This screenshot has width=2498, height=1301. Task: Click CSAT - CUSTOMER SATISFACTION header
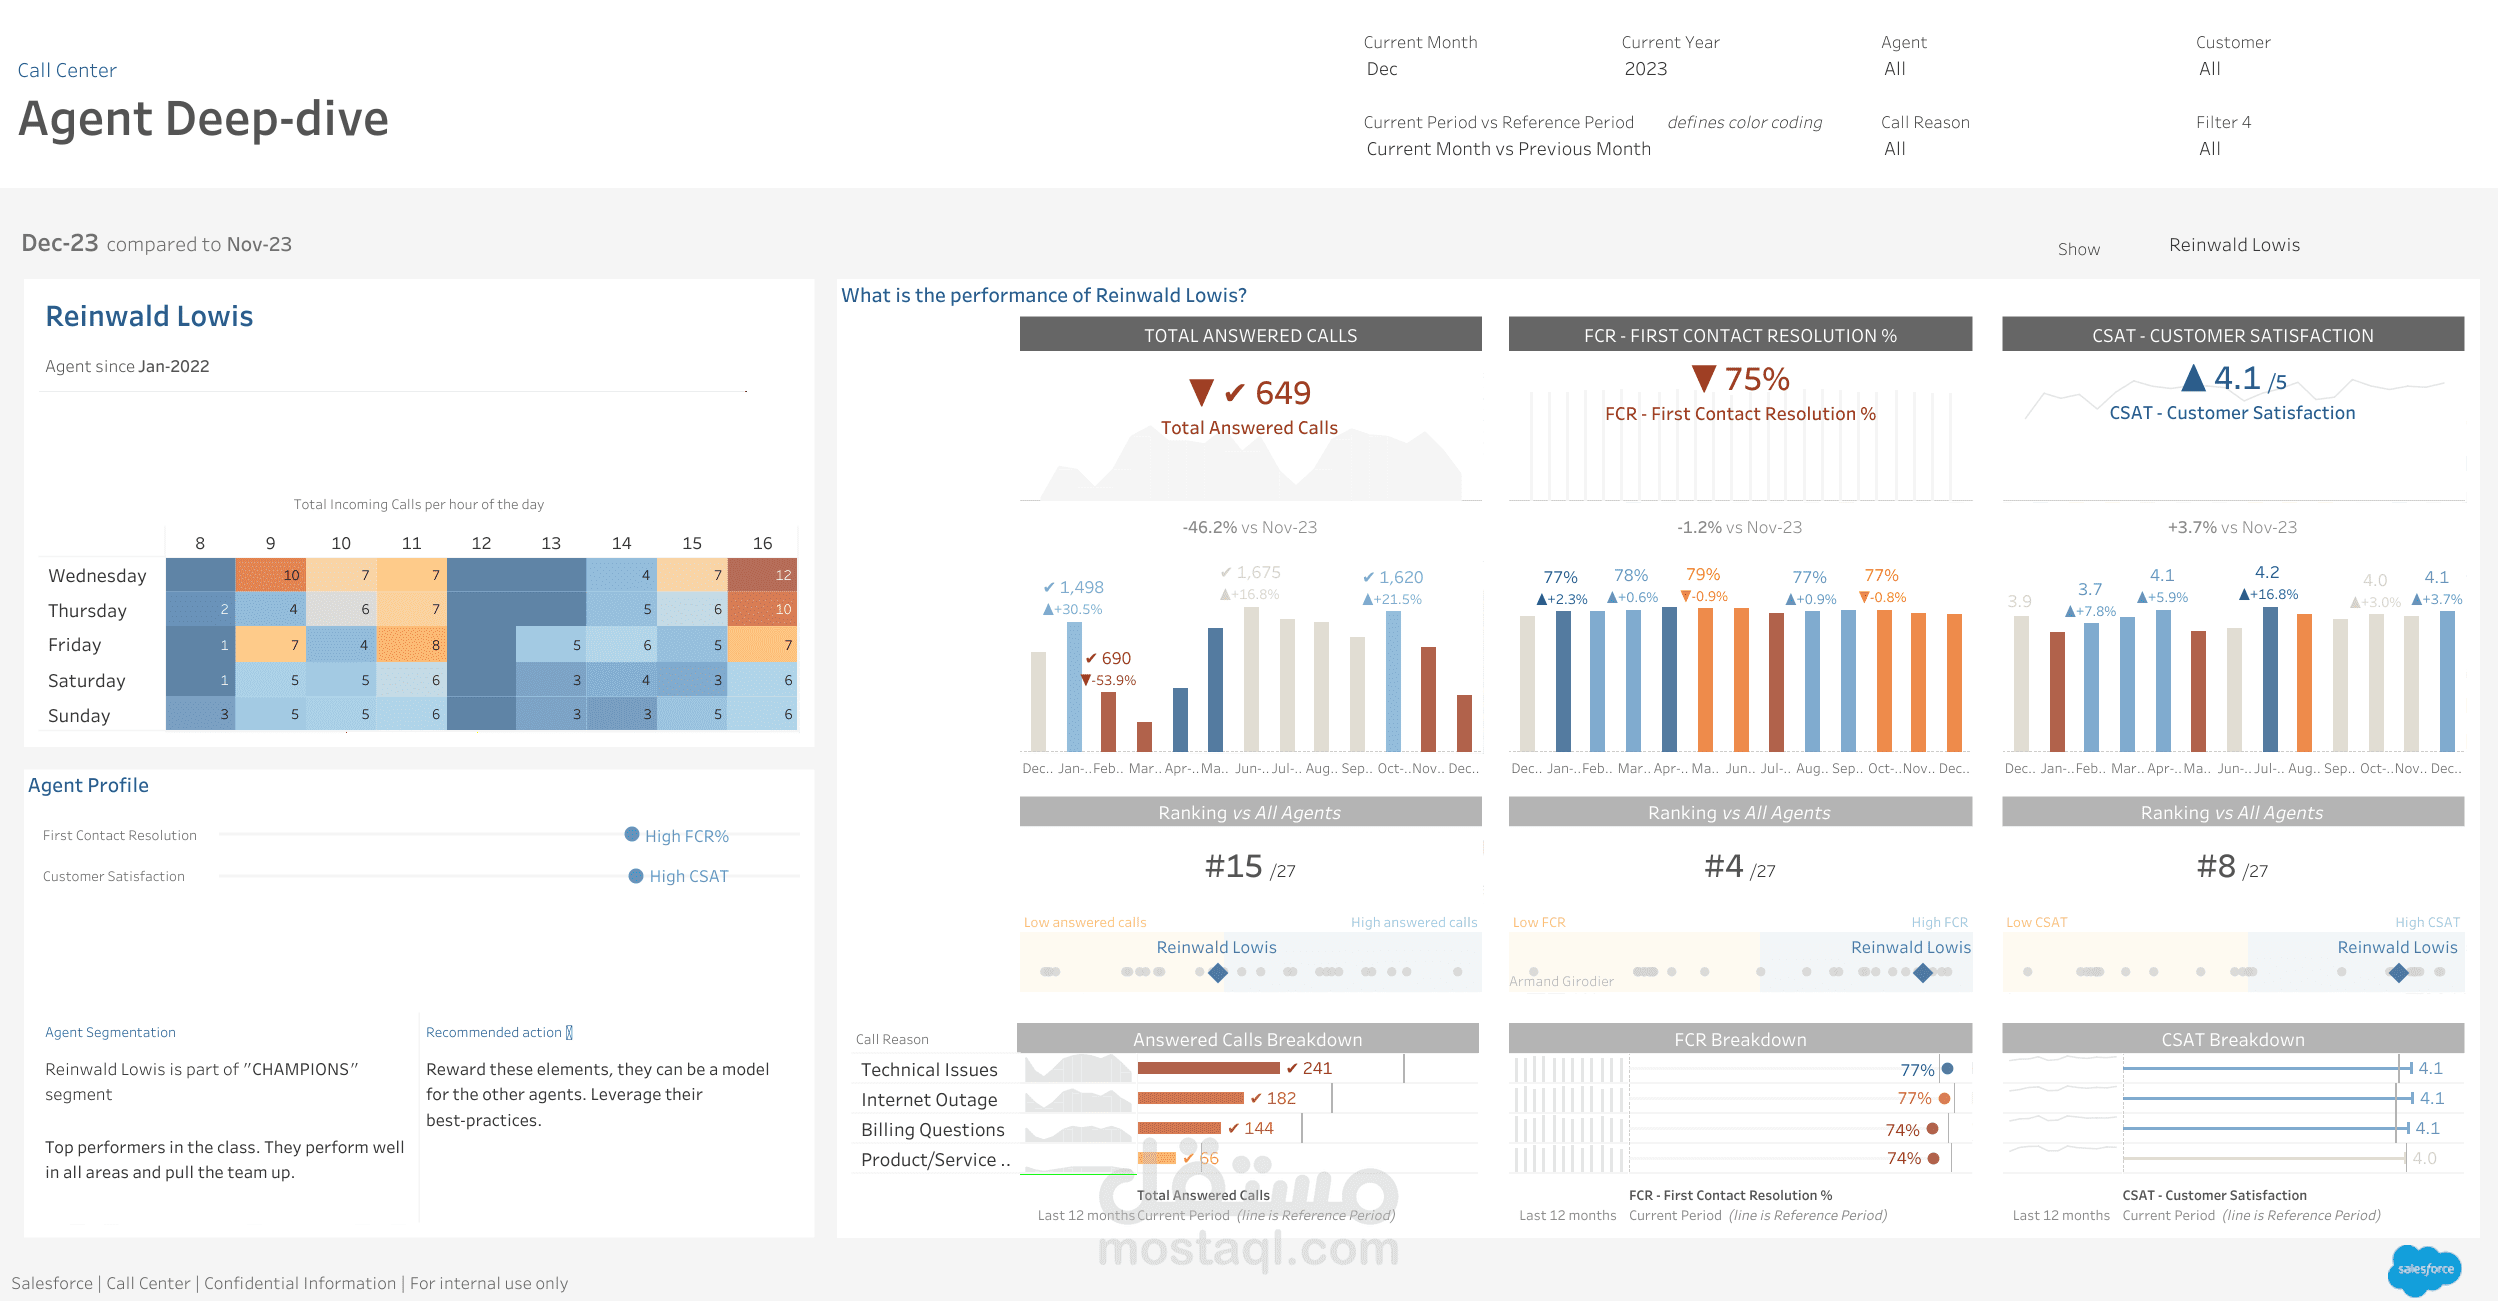point(2232,335)
